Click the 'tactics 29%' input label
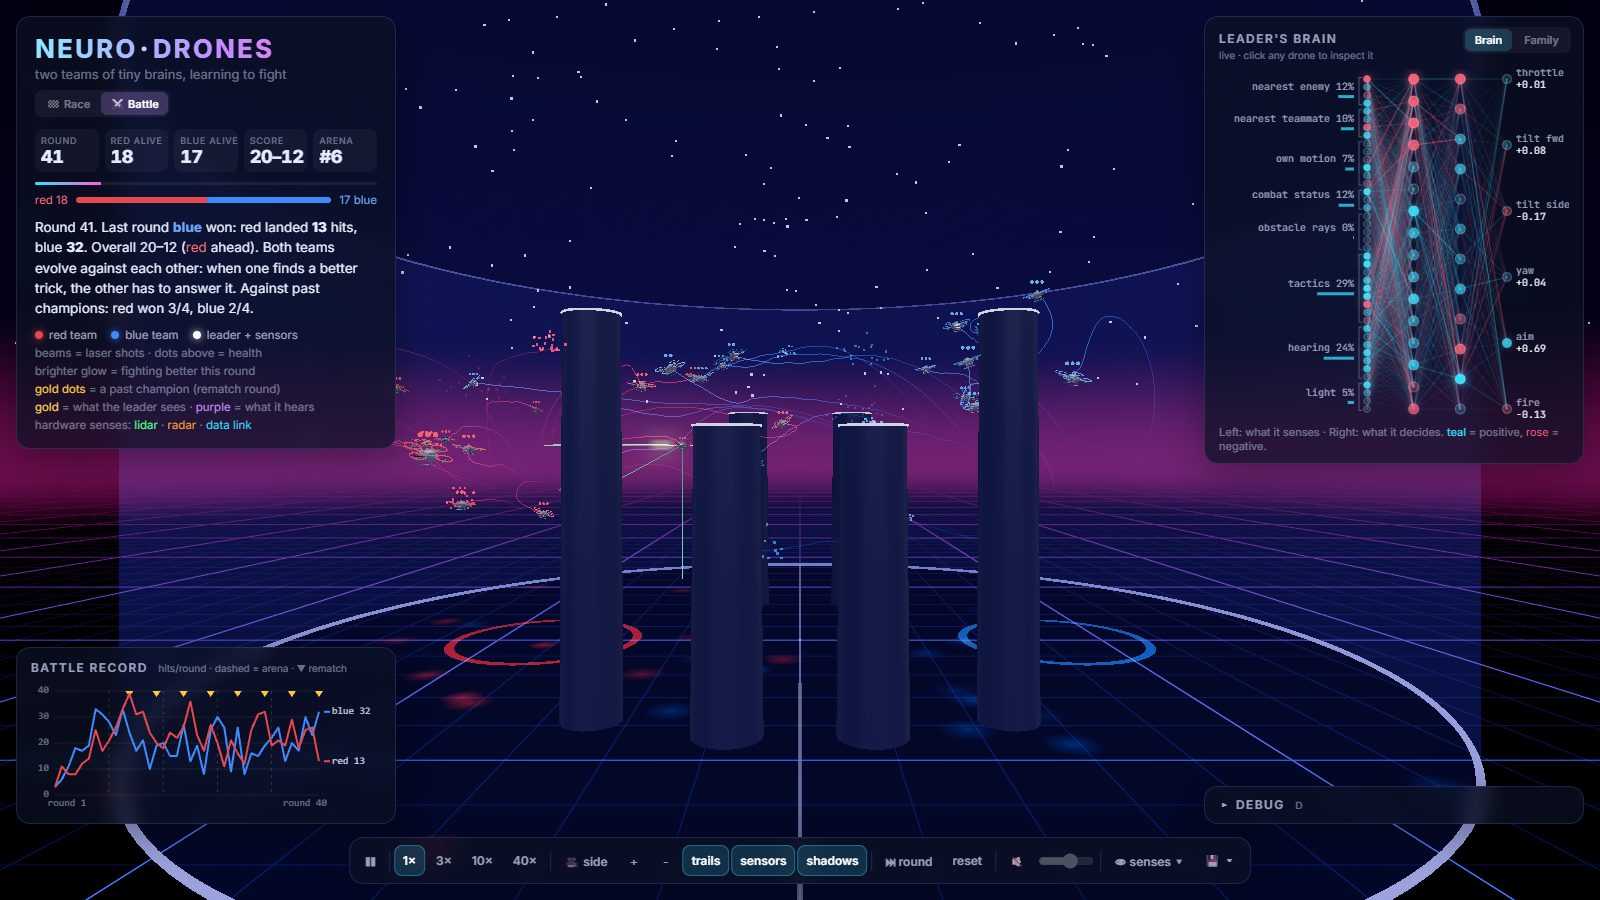Screen dimensions: 1600x900 (1320, 284)
